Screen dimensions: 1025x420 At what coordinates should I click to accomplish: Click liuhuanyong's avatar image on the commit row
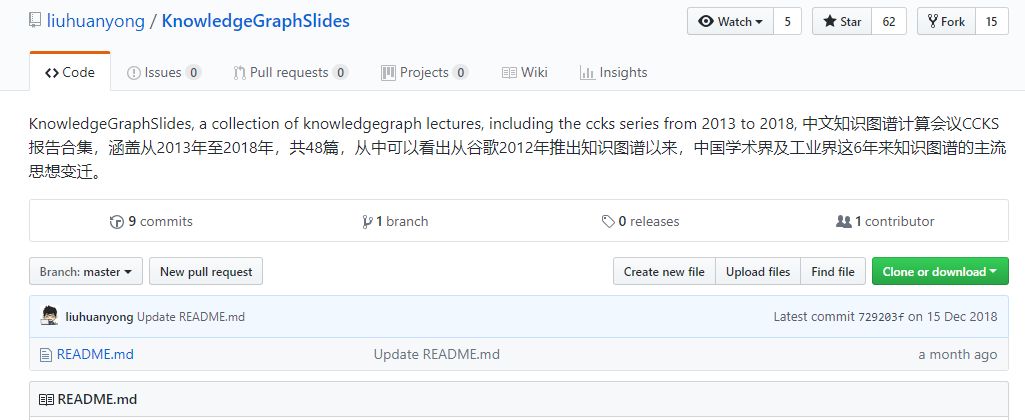[49, 316]
